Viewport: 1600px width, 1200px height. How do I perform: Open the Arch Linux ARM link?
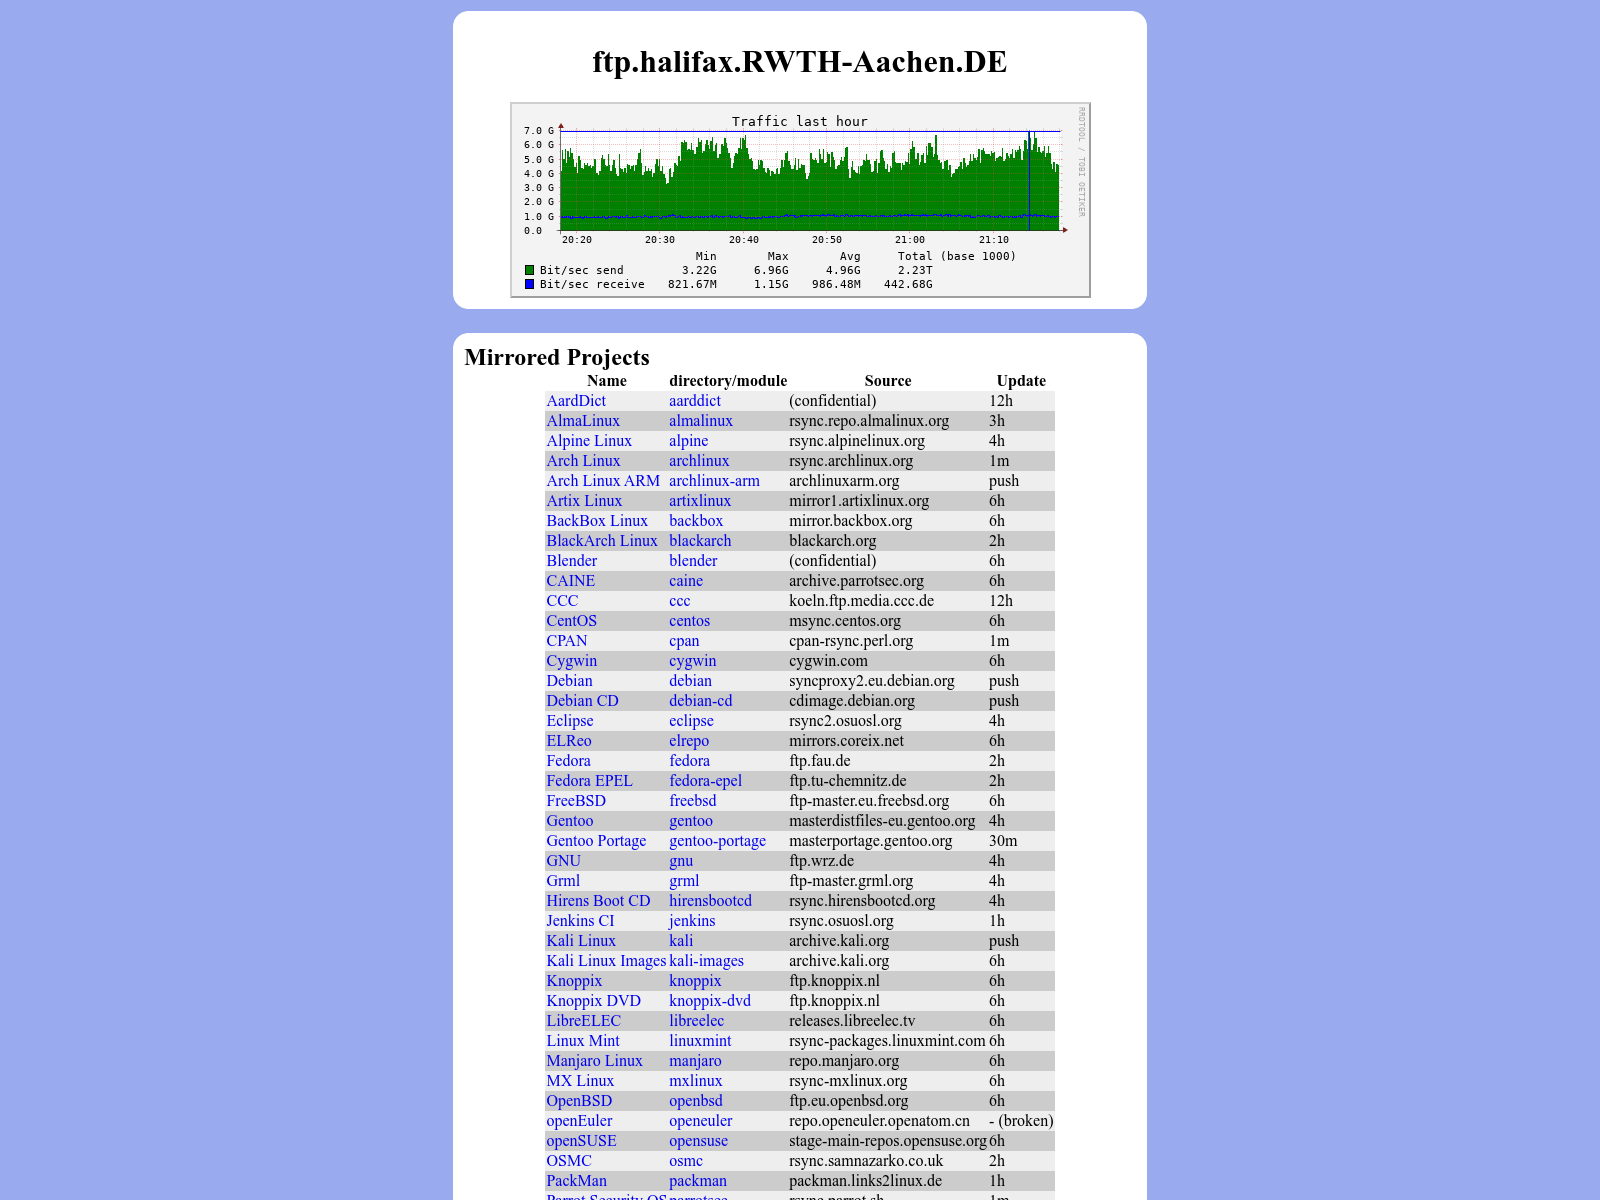(x=603, y=481)
